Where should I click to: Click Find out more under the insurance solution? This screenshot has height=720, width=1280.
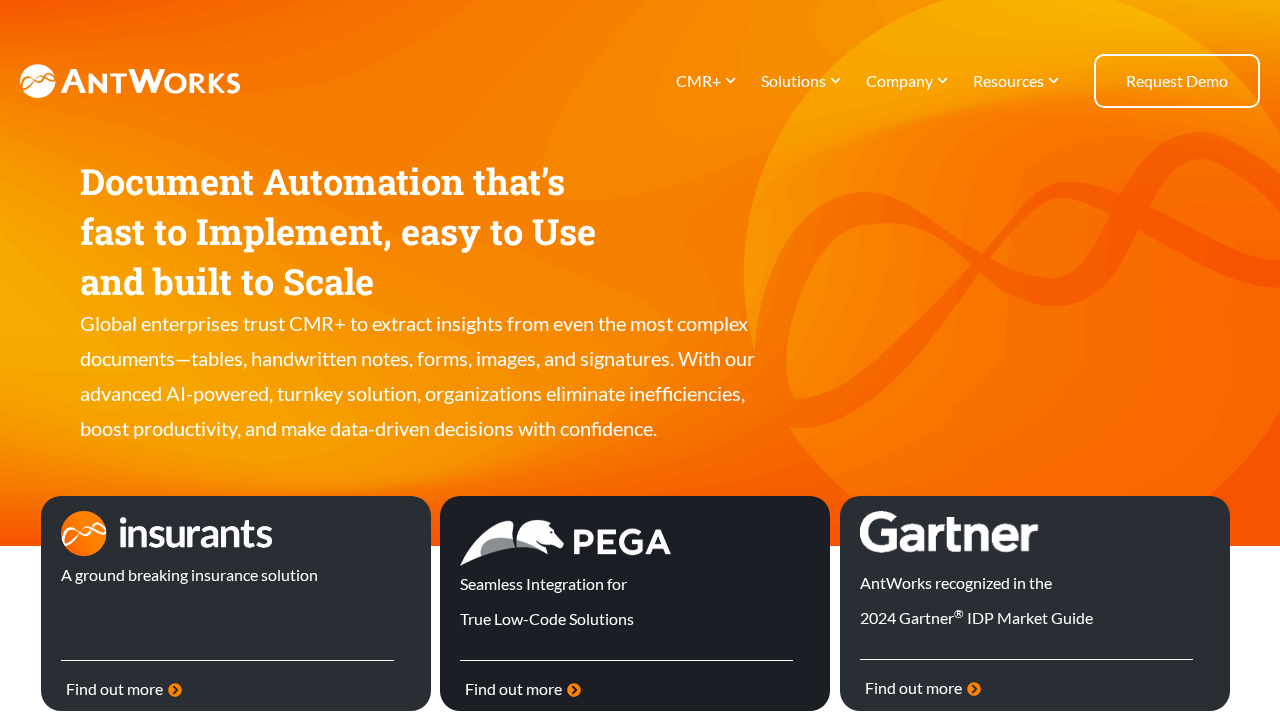pos(113,688)
